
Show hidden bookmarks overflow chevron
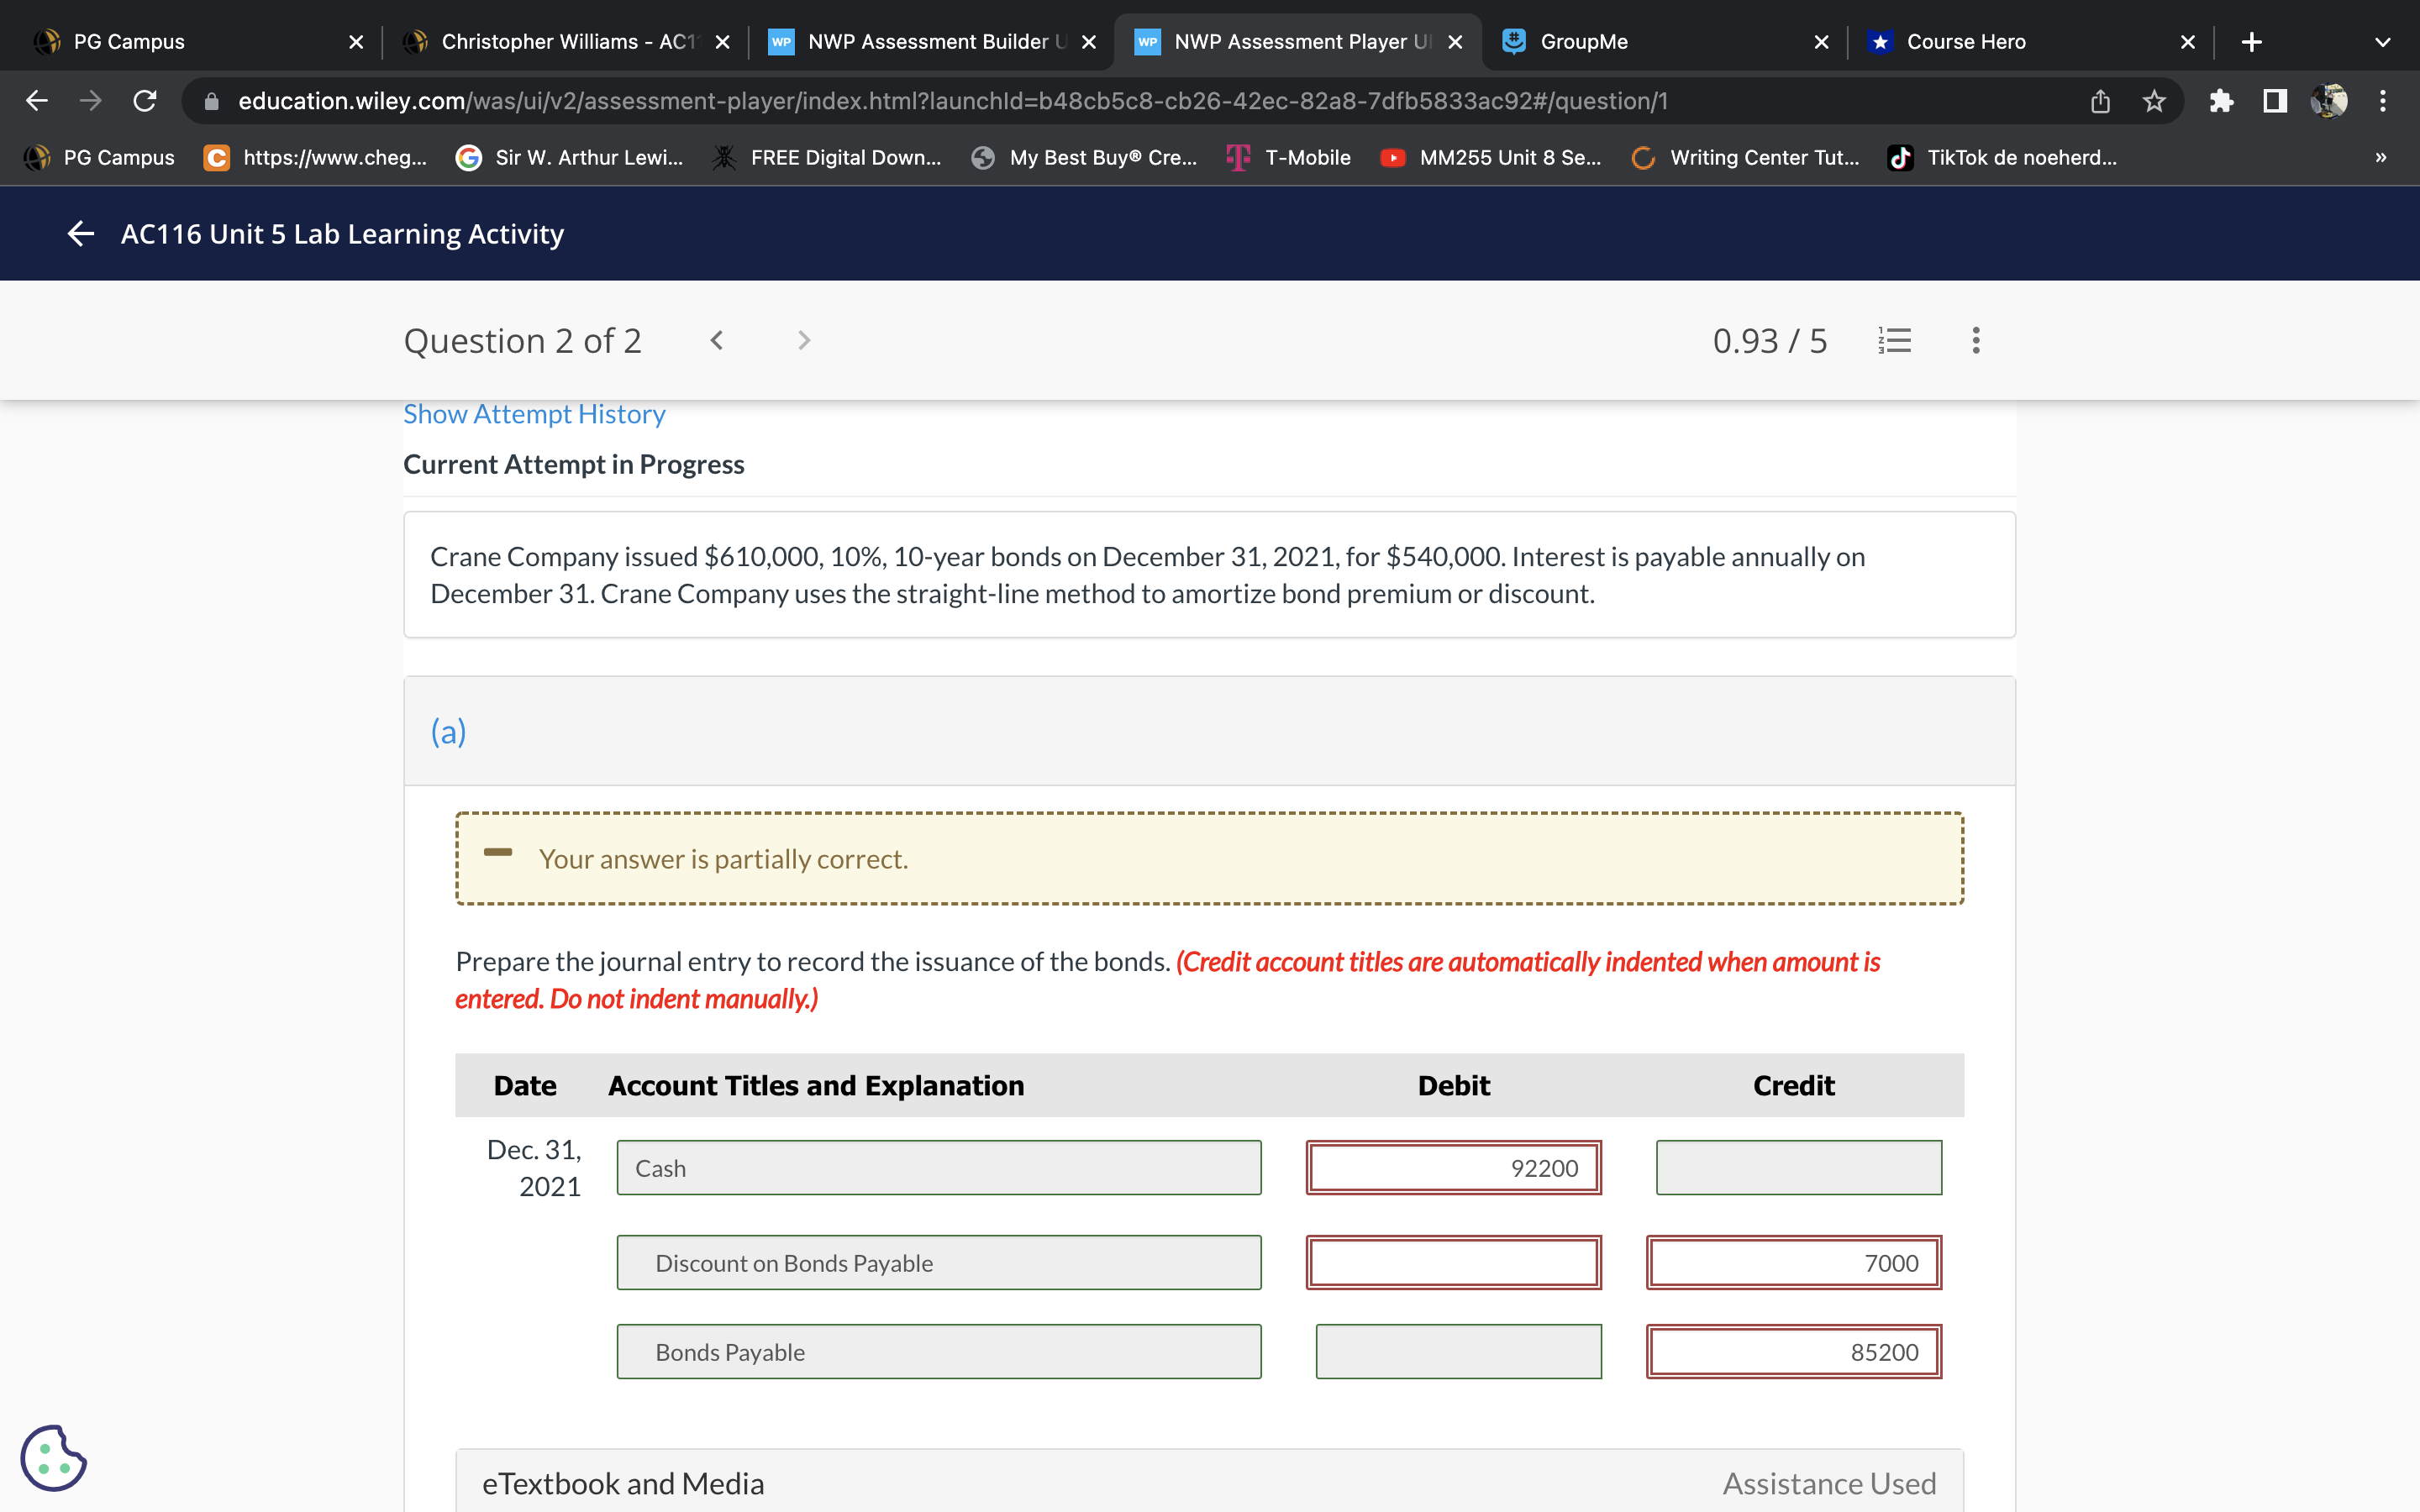(x=2380, y=158)
